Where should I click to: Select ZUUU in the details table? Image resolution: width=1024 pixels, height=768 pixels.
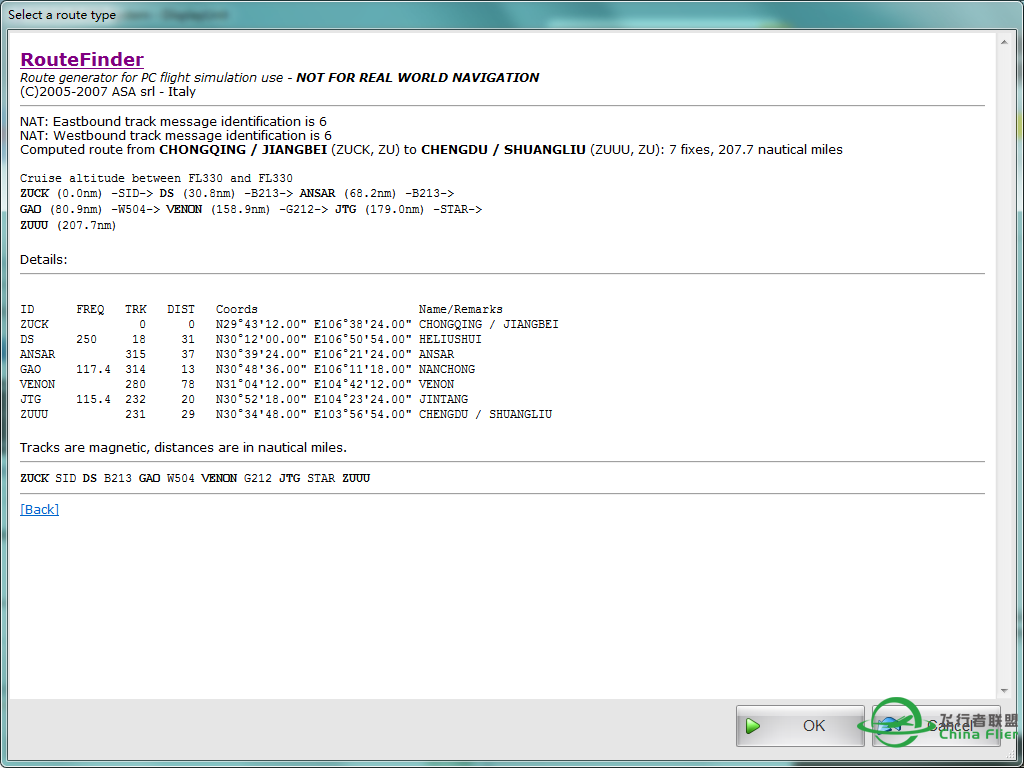[x=33, y=414]
